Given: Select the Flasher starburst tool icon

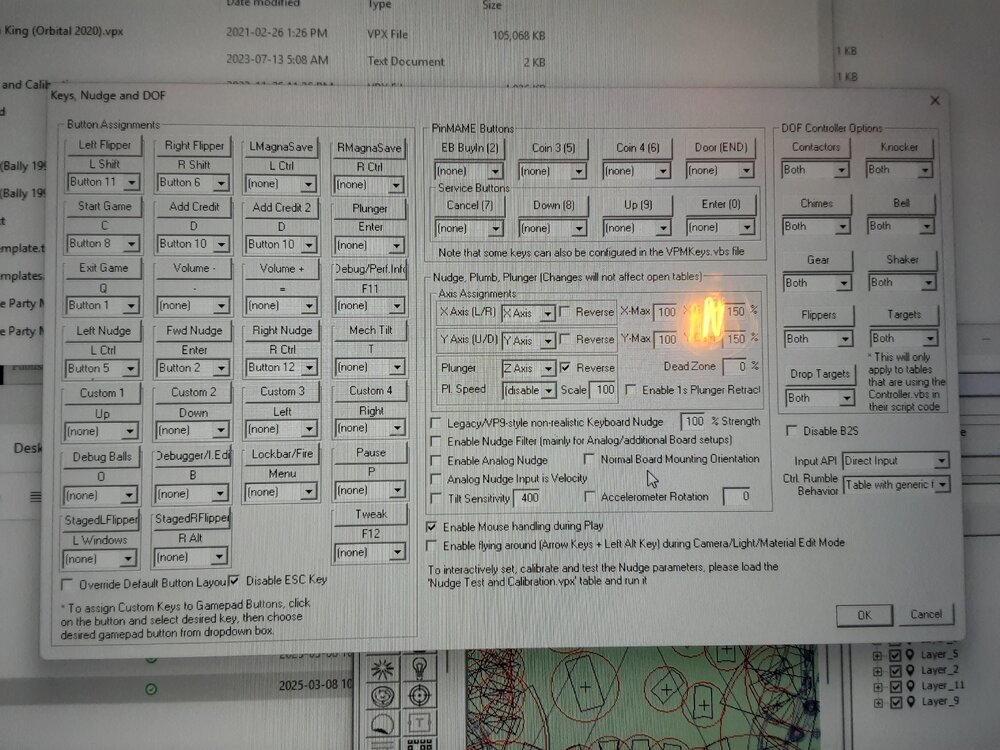Looking at the screenshot, I should coord(382,668).
